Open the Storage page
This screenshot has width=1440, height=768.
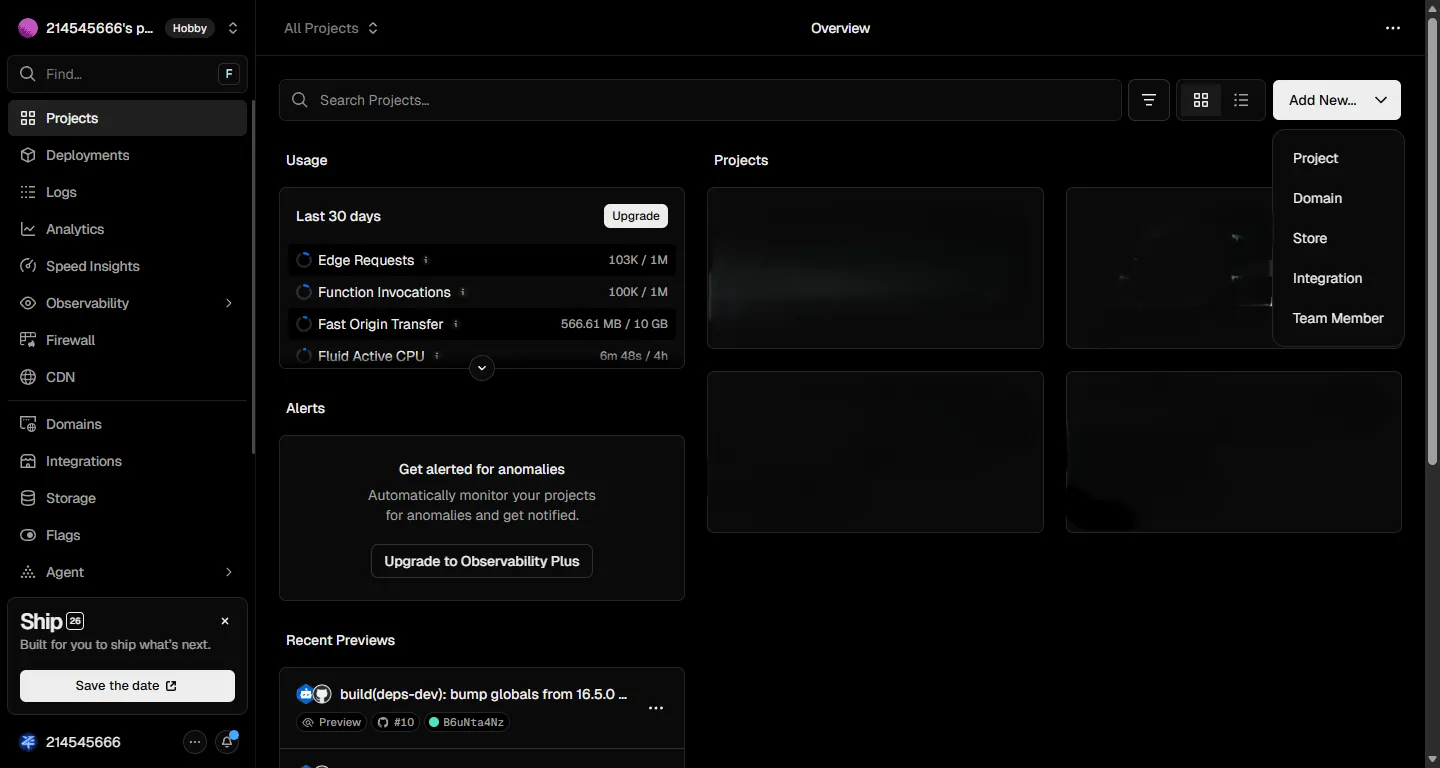coord(70,498)
